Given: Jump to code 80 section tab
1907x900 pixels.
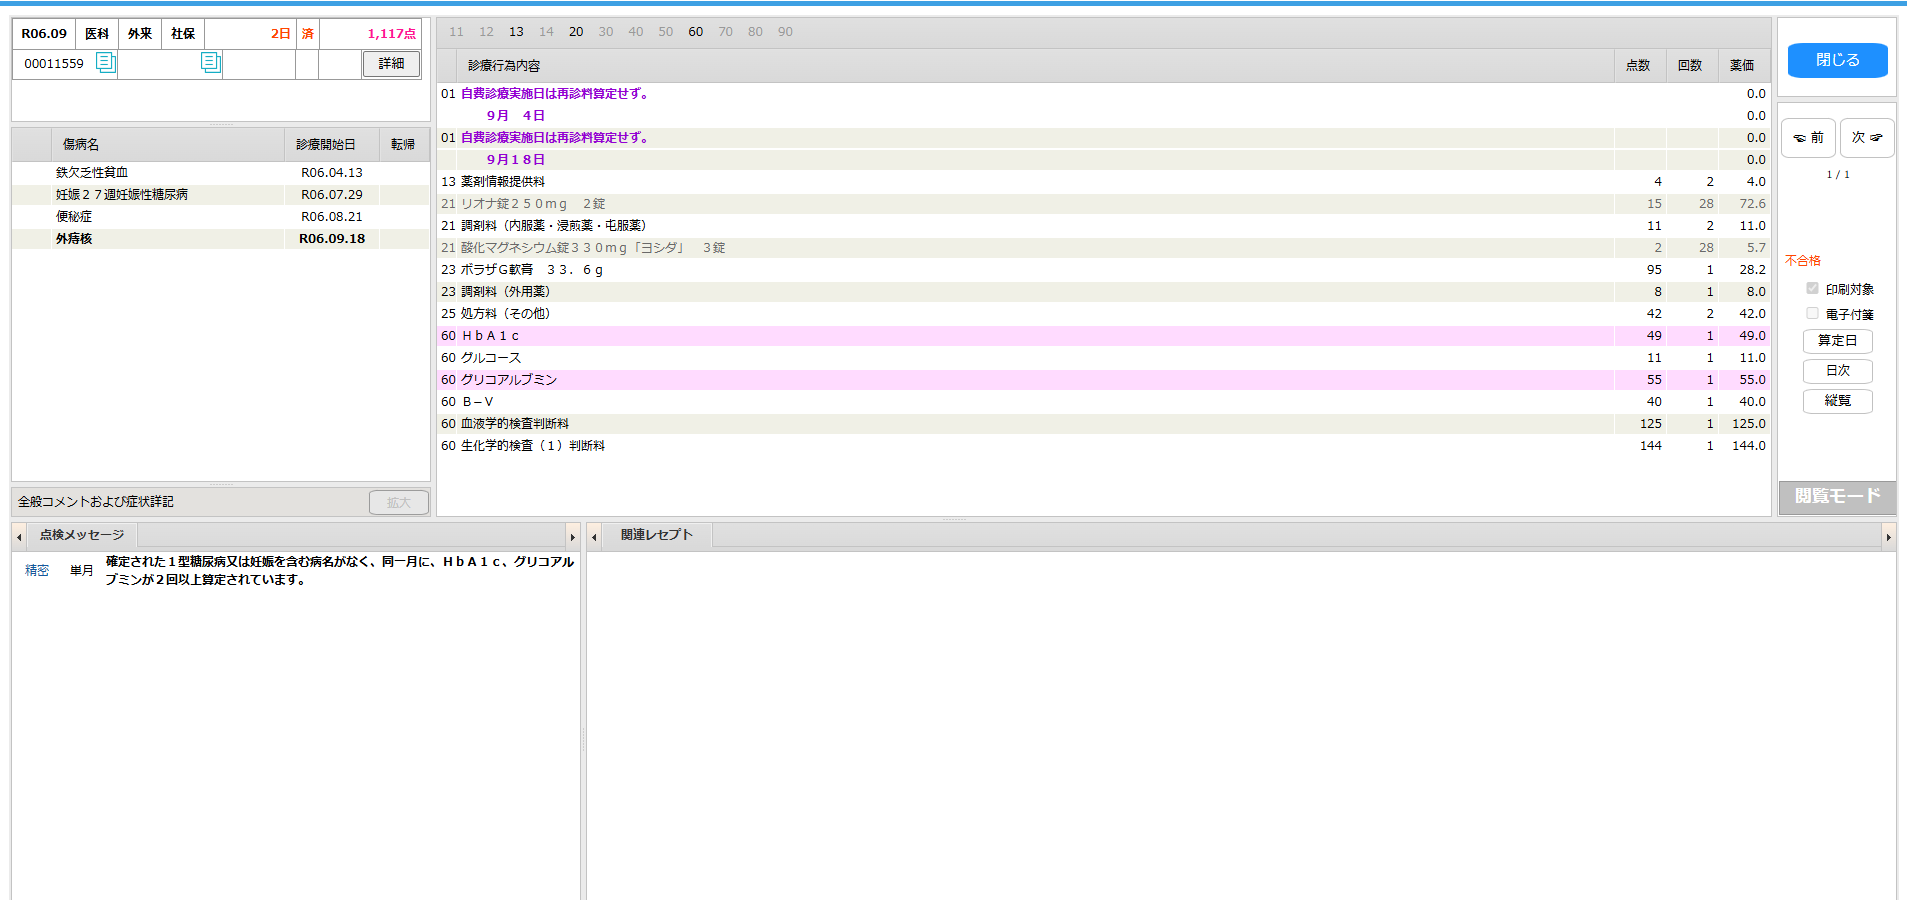Looking at the screenshot, I should click(756, 32).
